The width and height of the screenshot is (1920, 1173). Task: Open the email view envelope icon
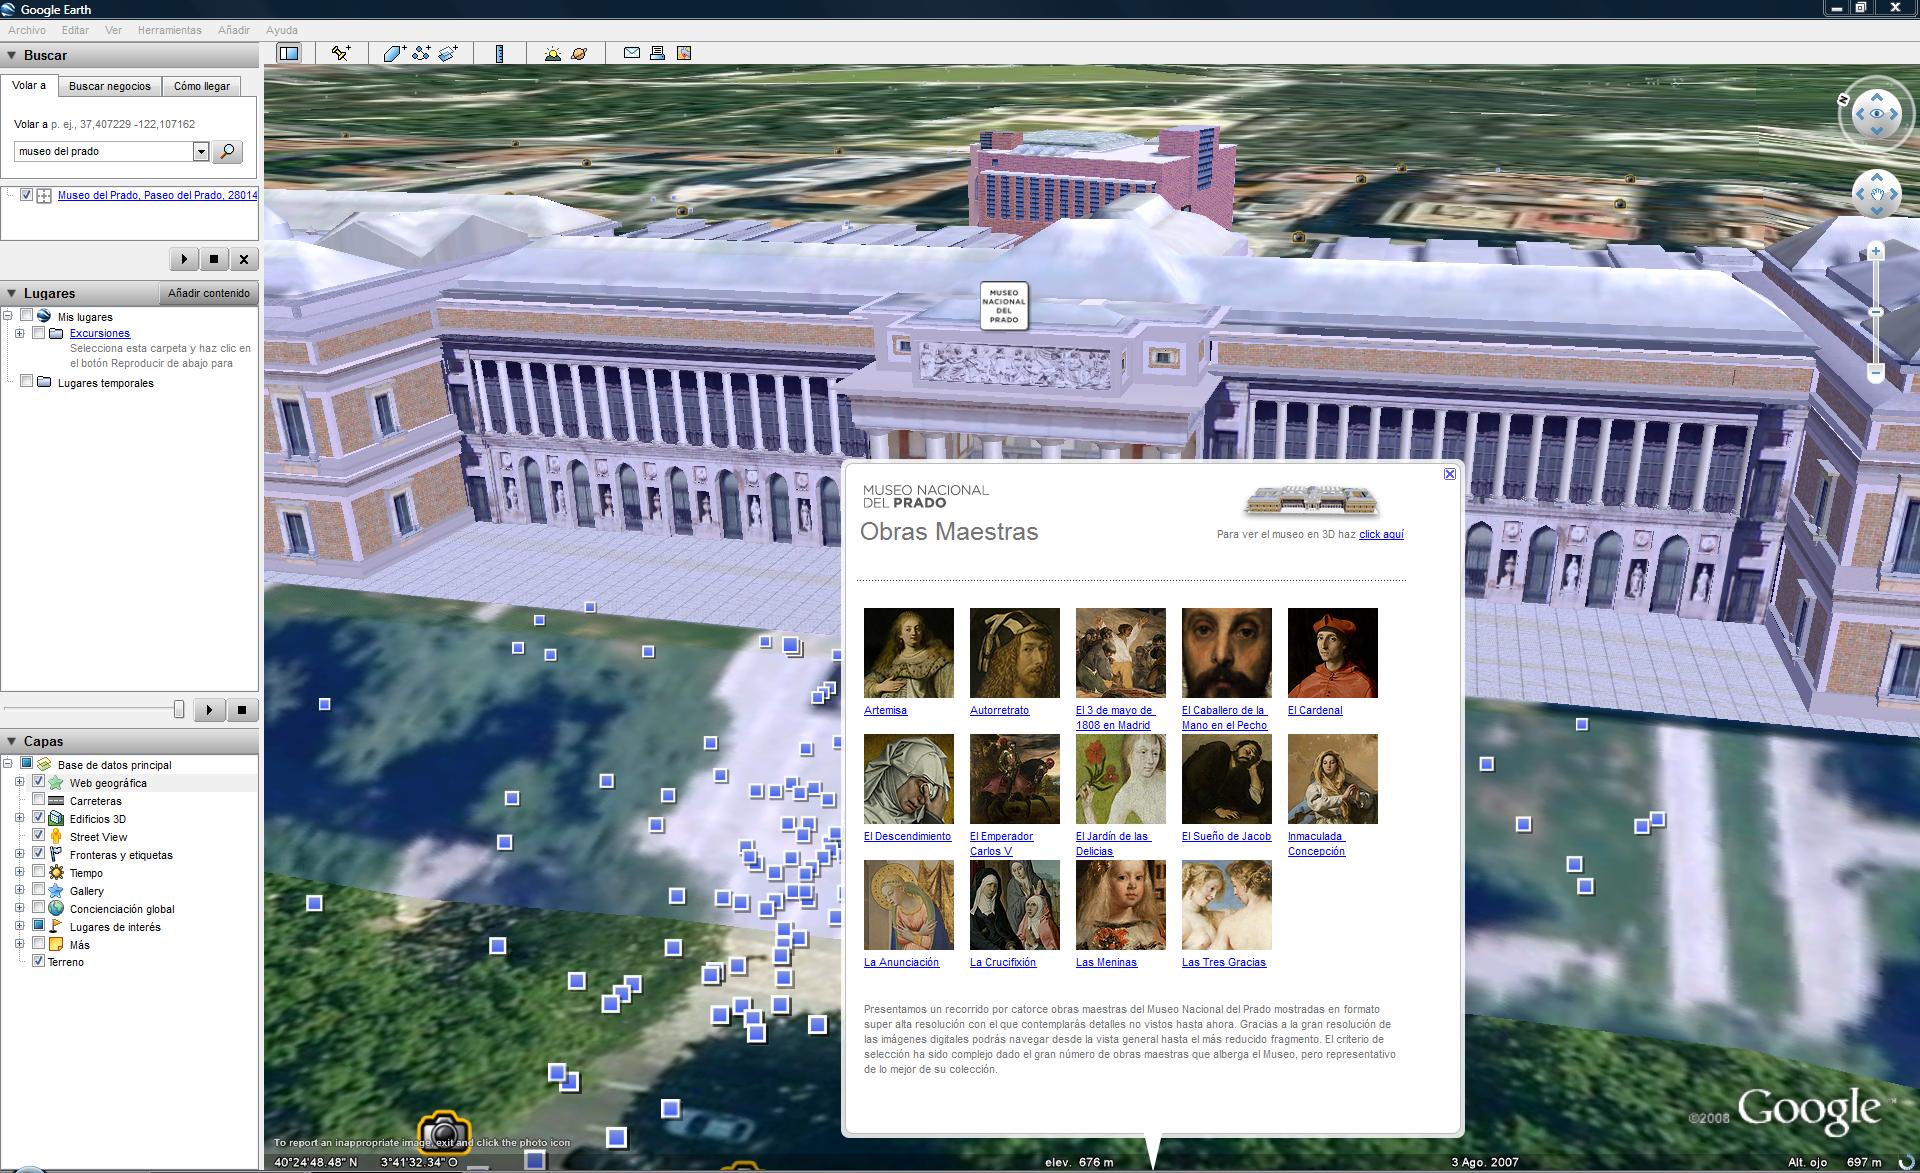tap(632, 53)
